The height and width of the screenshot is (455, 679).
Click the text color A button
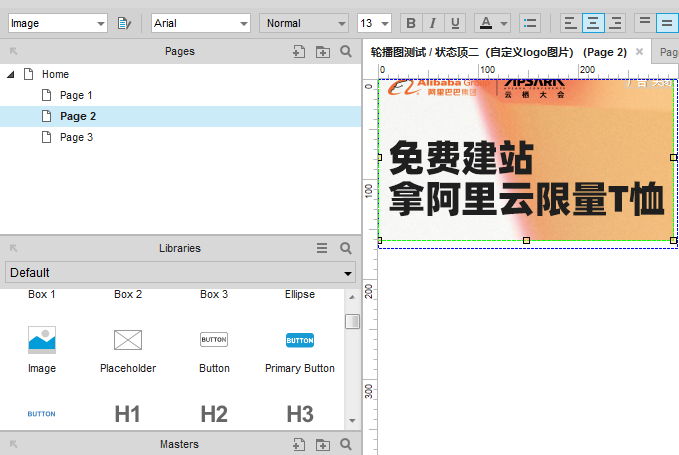[486, 23]
